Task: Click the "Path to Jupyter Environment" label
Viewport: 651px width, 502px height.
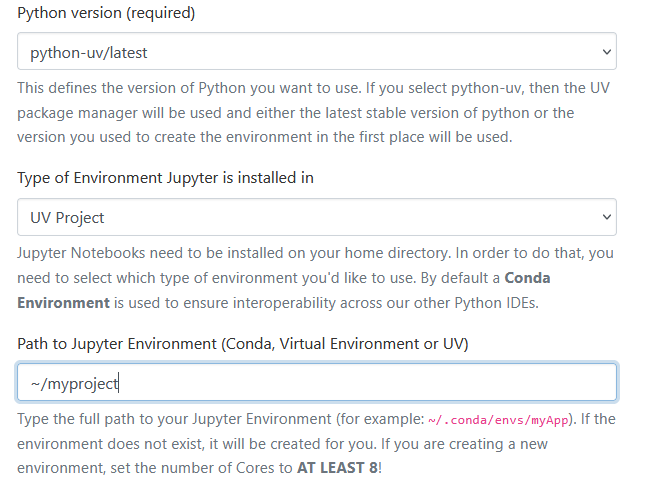Action: point(243,344)
